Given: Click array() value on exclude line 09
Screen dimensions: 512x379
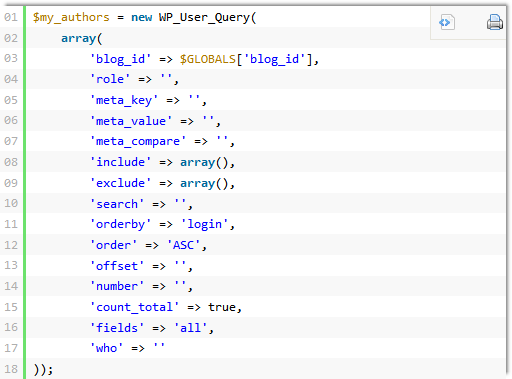Looking at the screenshot, I should [204, 183].
